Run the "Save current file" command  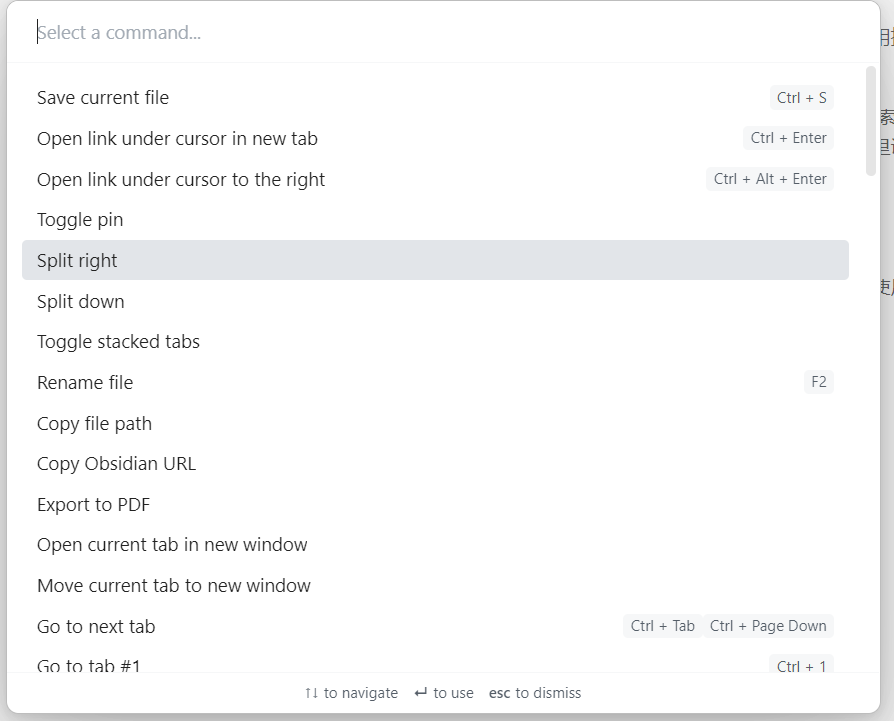pos(103,97)
